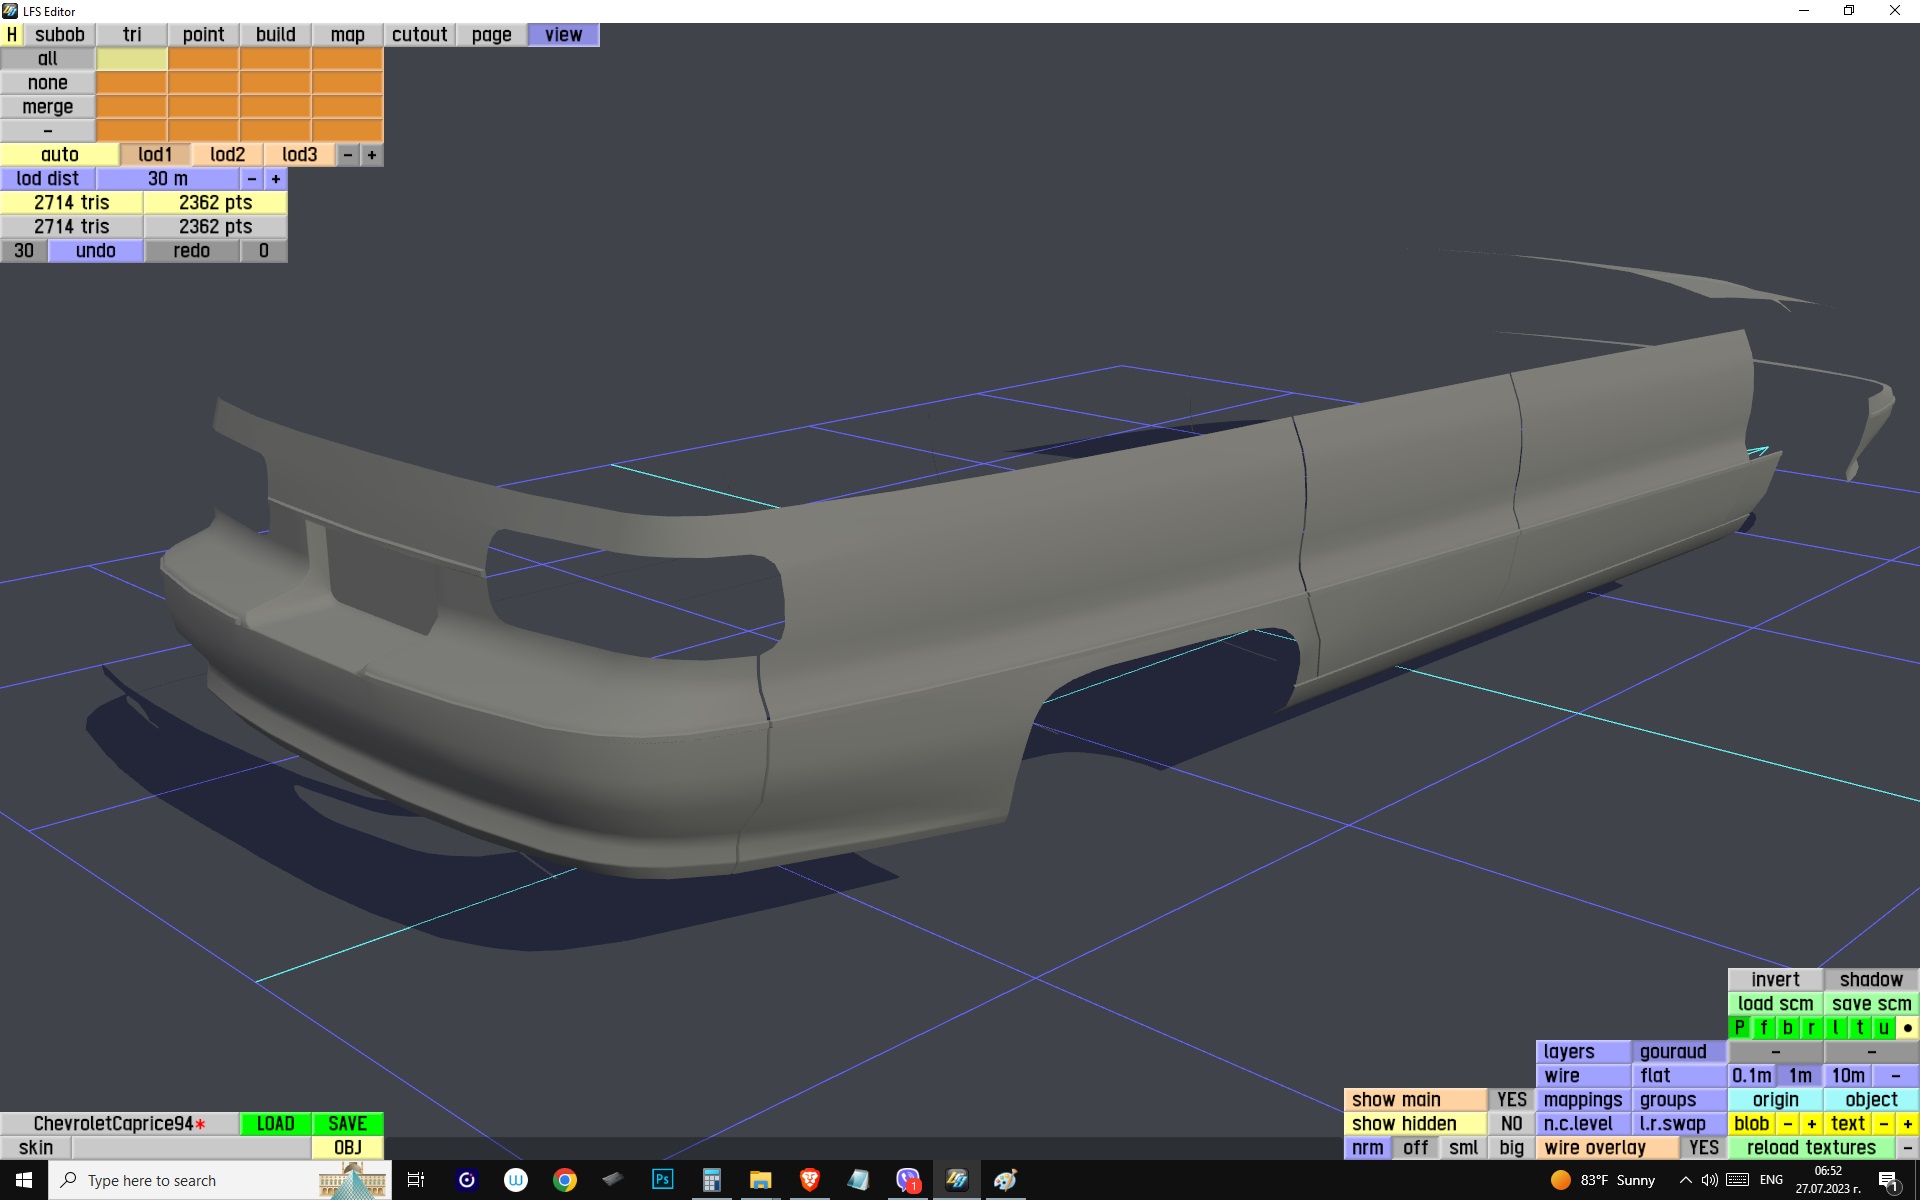Switch to the build tab
Viewport: 1920px width, 1200px height.
[x=275, y=35]
